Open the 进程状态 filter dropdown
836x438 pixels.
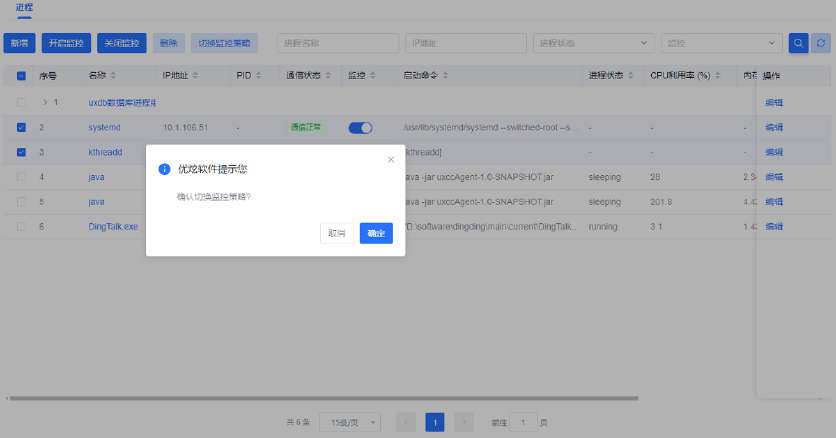tap(594, 43)
